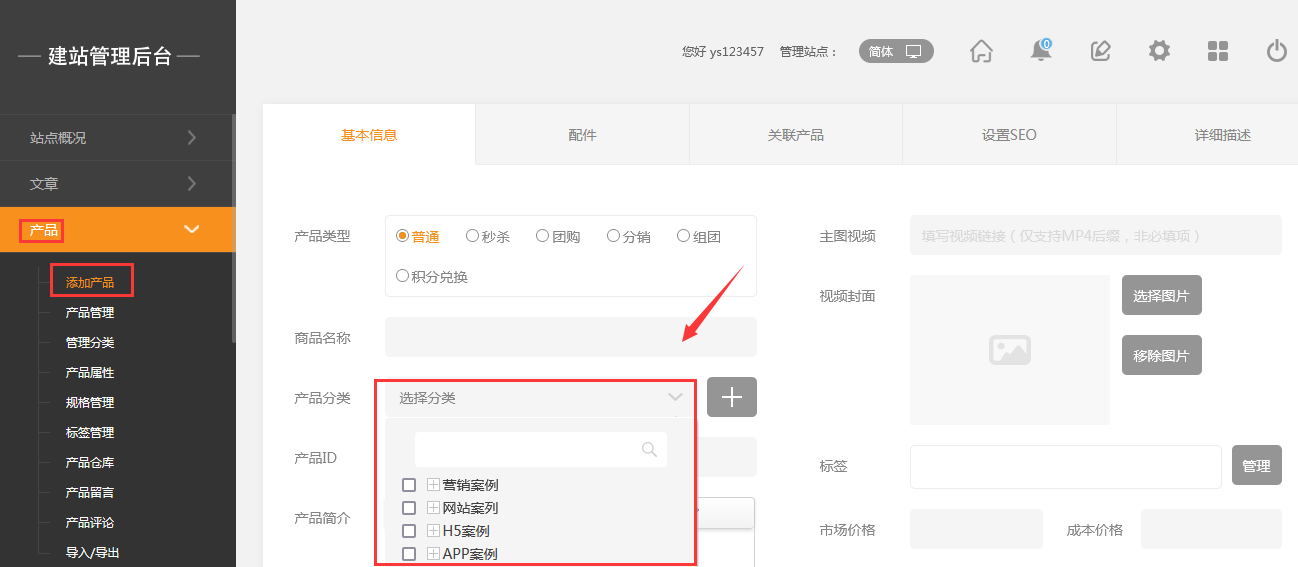Check the H5案例 category checkbox

click(409, 531)
